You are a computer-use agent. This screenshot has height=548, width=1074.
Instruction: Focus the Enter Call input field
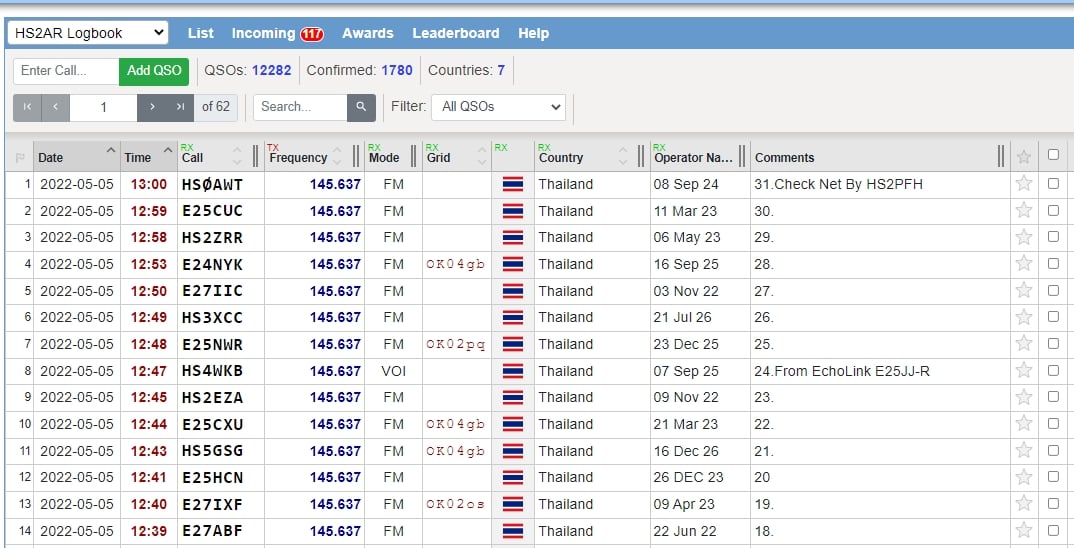click(x=66, y=71)
